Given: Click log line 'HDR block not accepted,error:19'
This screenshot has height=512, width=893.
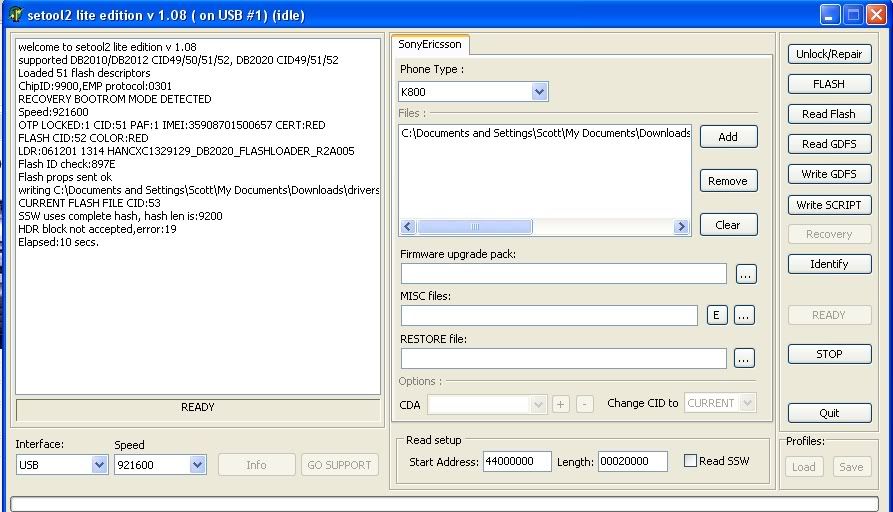Looking at the screenshot, I should 97,229.
